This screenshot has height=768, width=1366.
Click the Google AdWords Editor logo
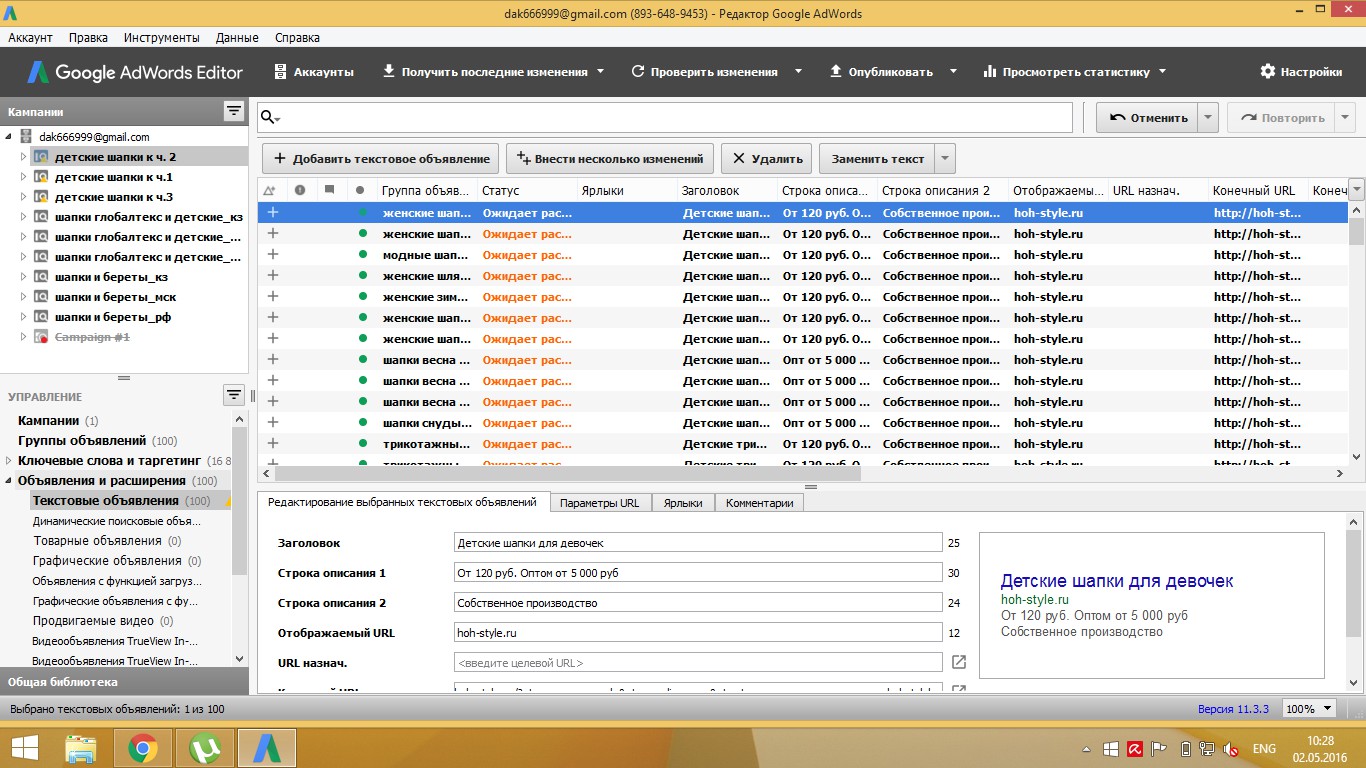click(x=135, y=72)
